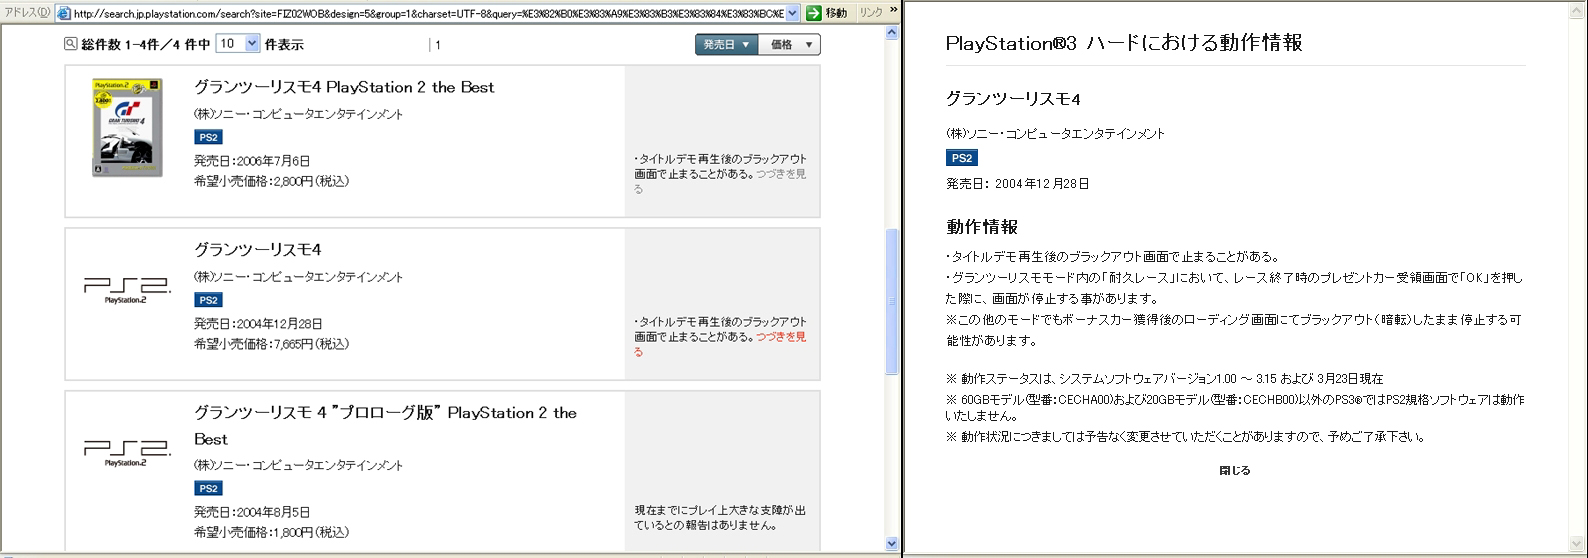Select popup heading PlayStation®3 ハードにおける動作情報
Viewport: 1588px width, 558px height.
tap(1124, 42)
